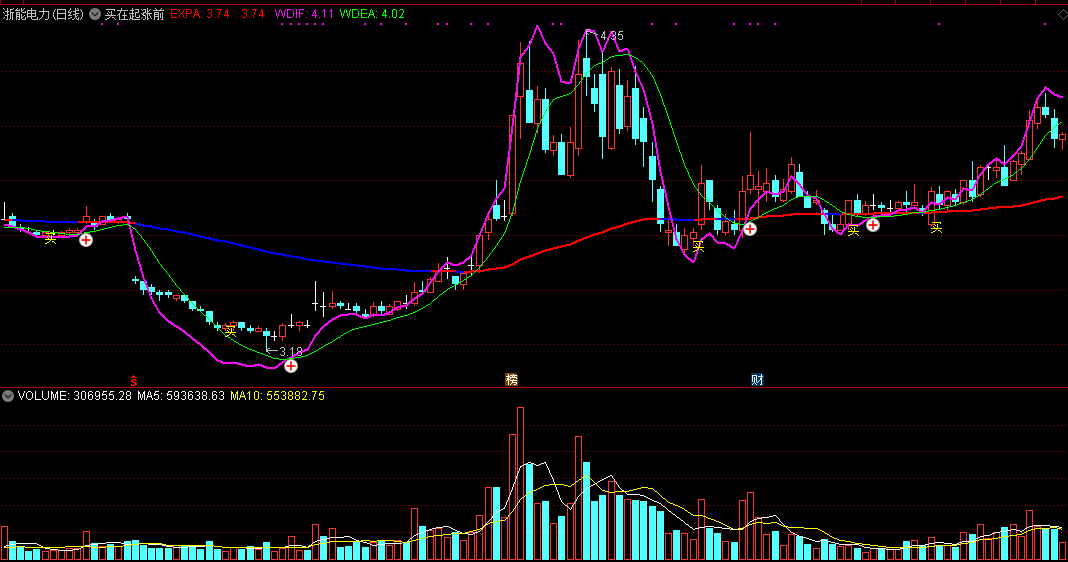
Task: Select the 3.18 low price label
Action: click(x=291, y=352)
